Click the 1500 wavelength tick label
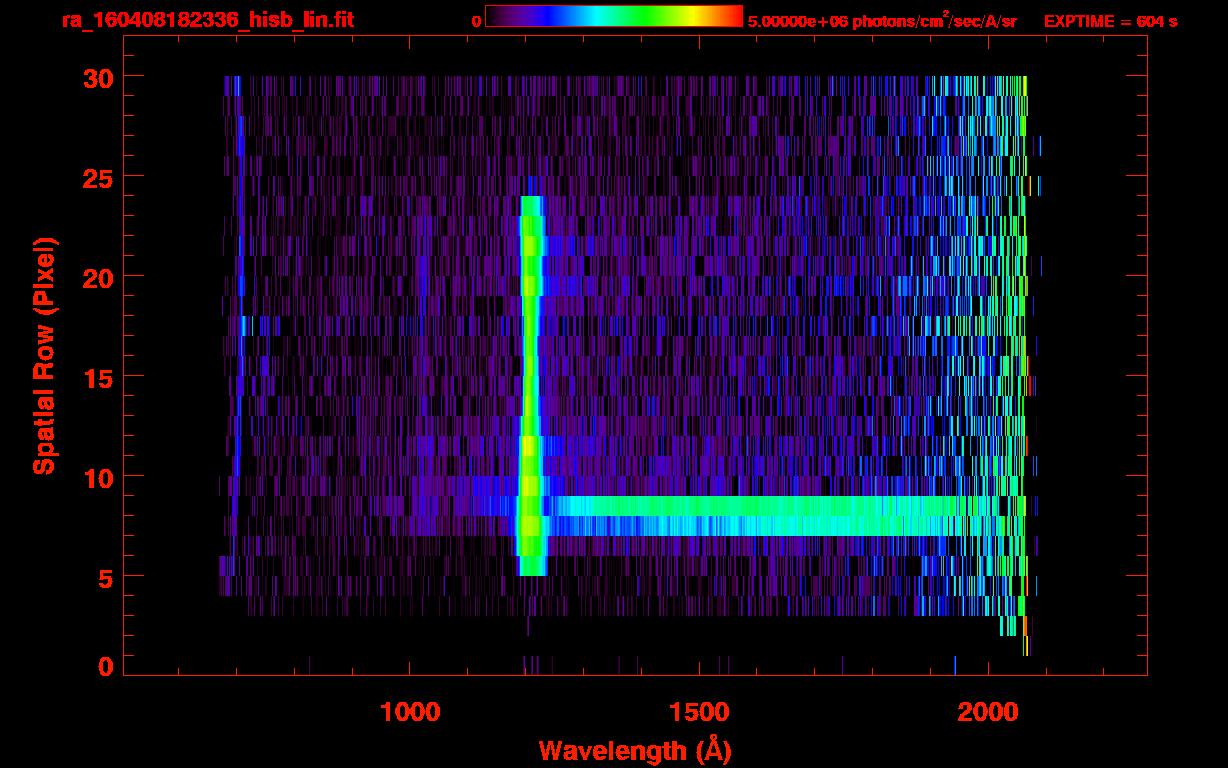This screenshot has height=768, width=1228. 699,712
